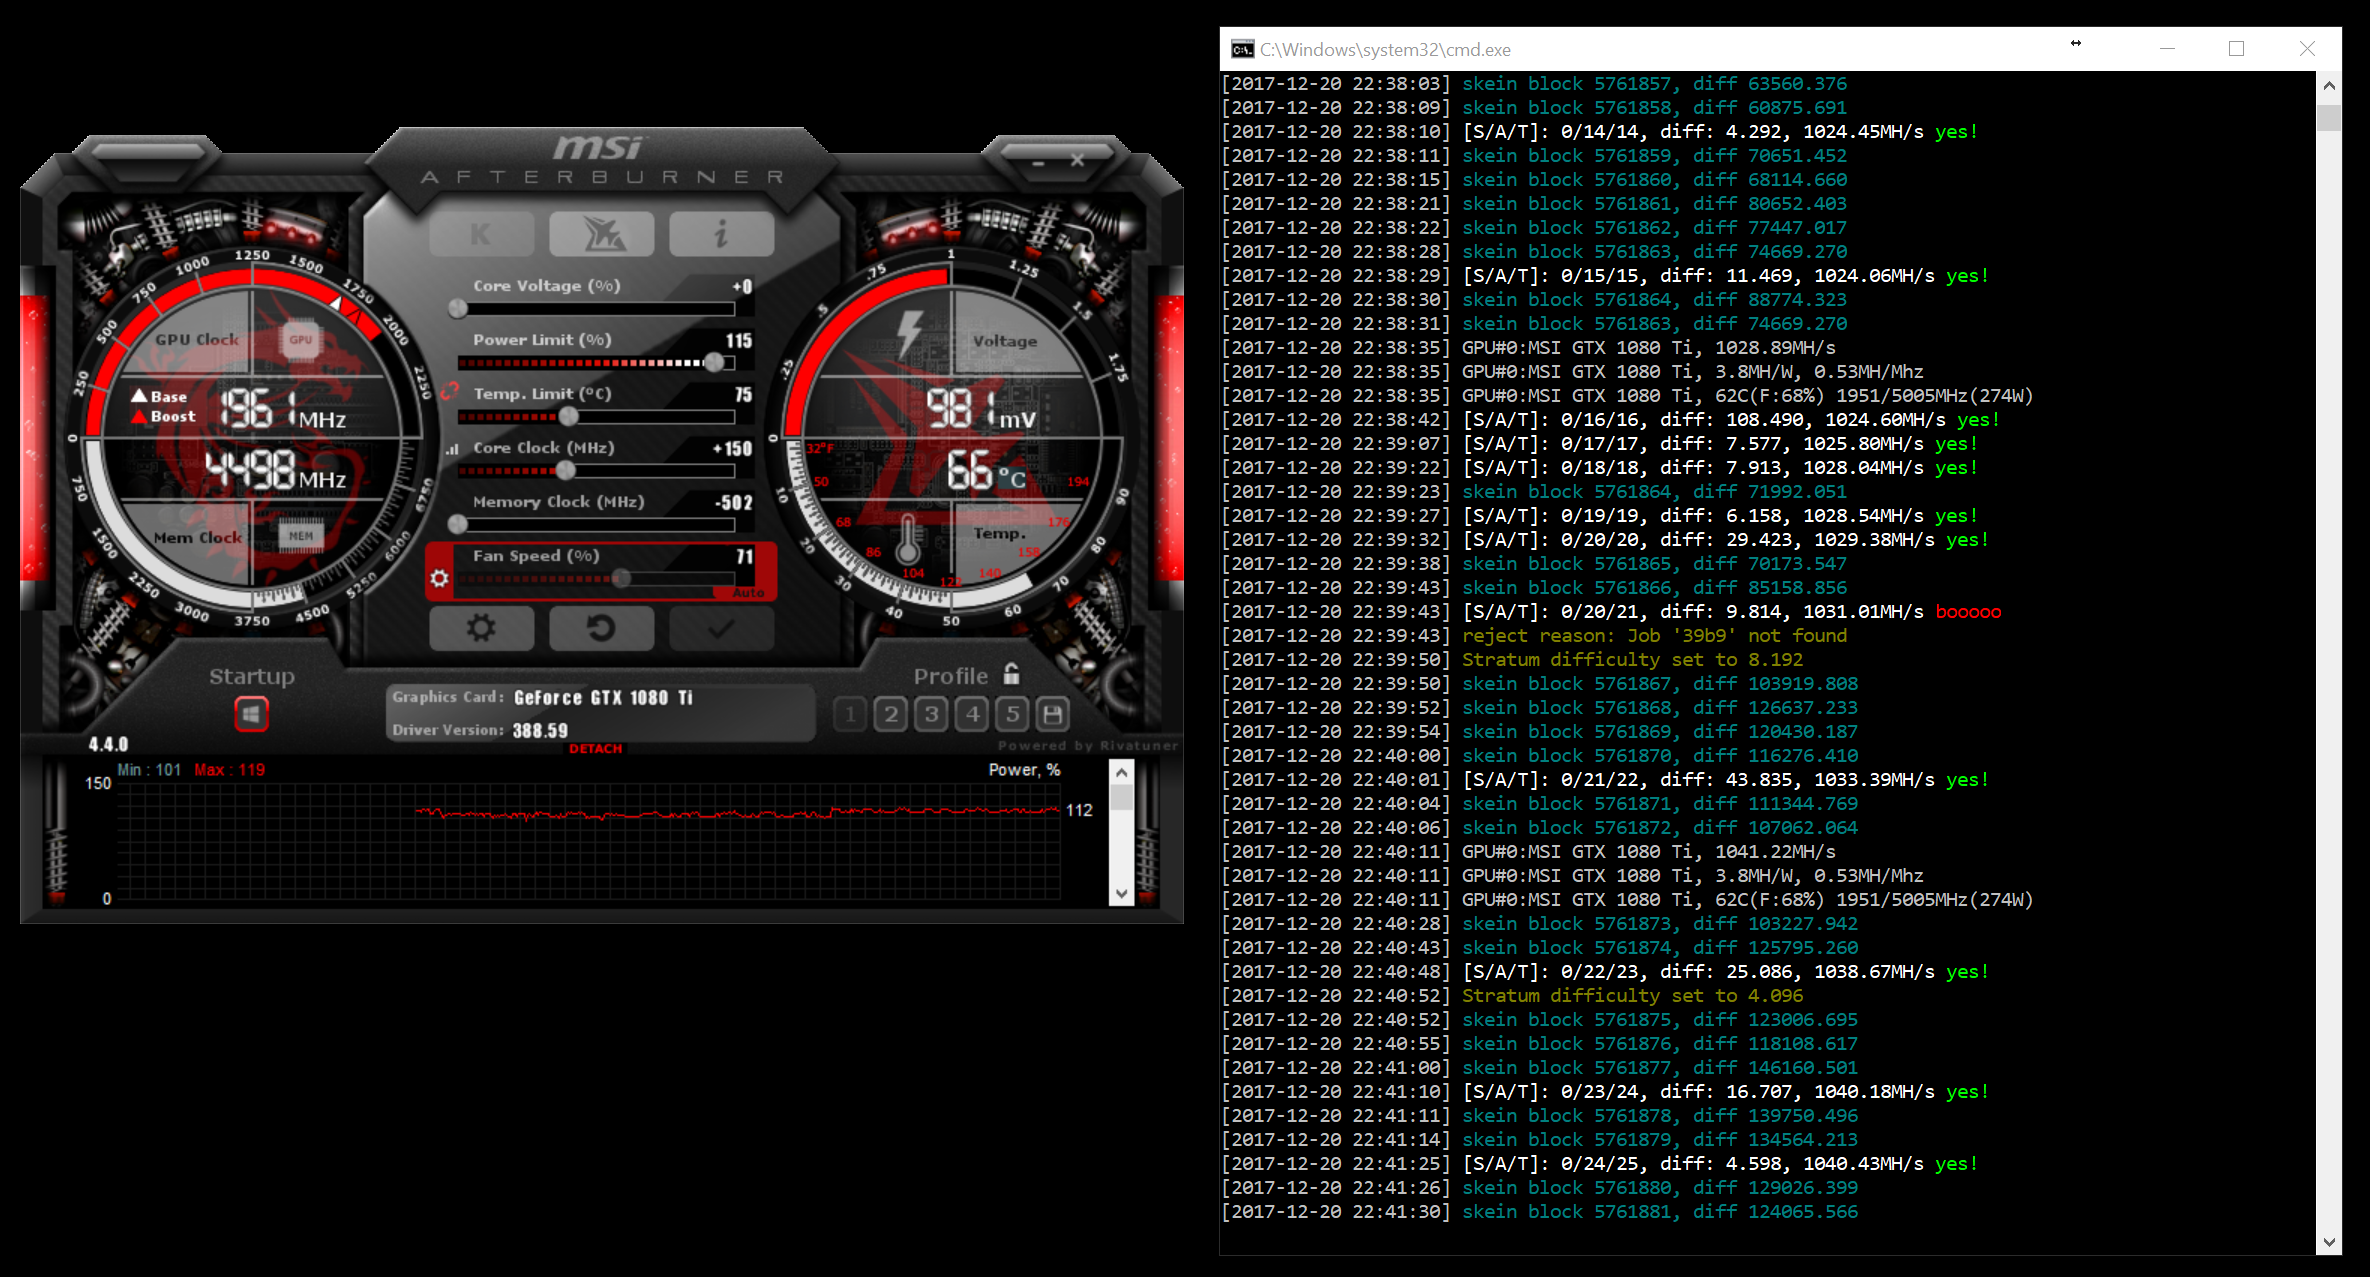This screenshot has width=2370, height=1277.
Task: Click the MEM chip icon in the clock gauge
Action: click(x=301, y=536)
